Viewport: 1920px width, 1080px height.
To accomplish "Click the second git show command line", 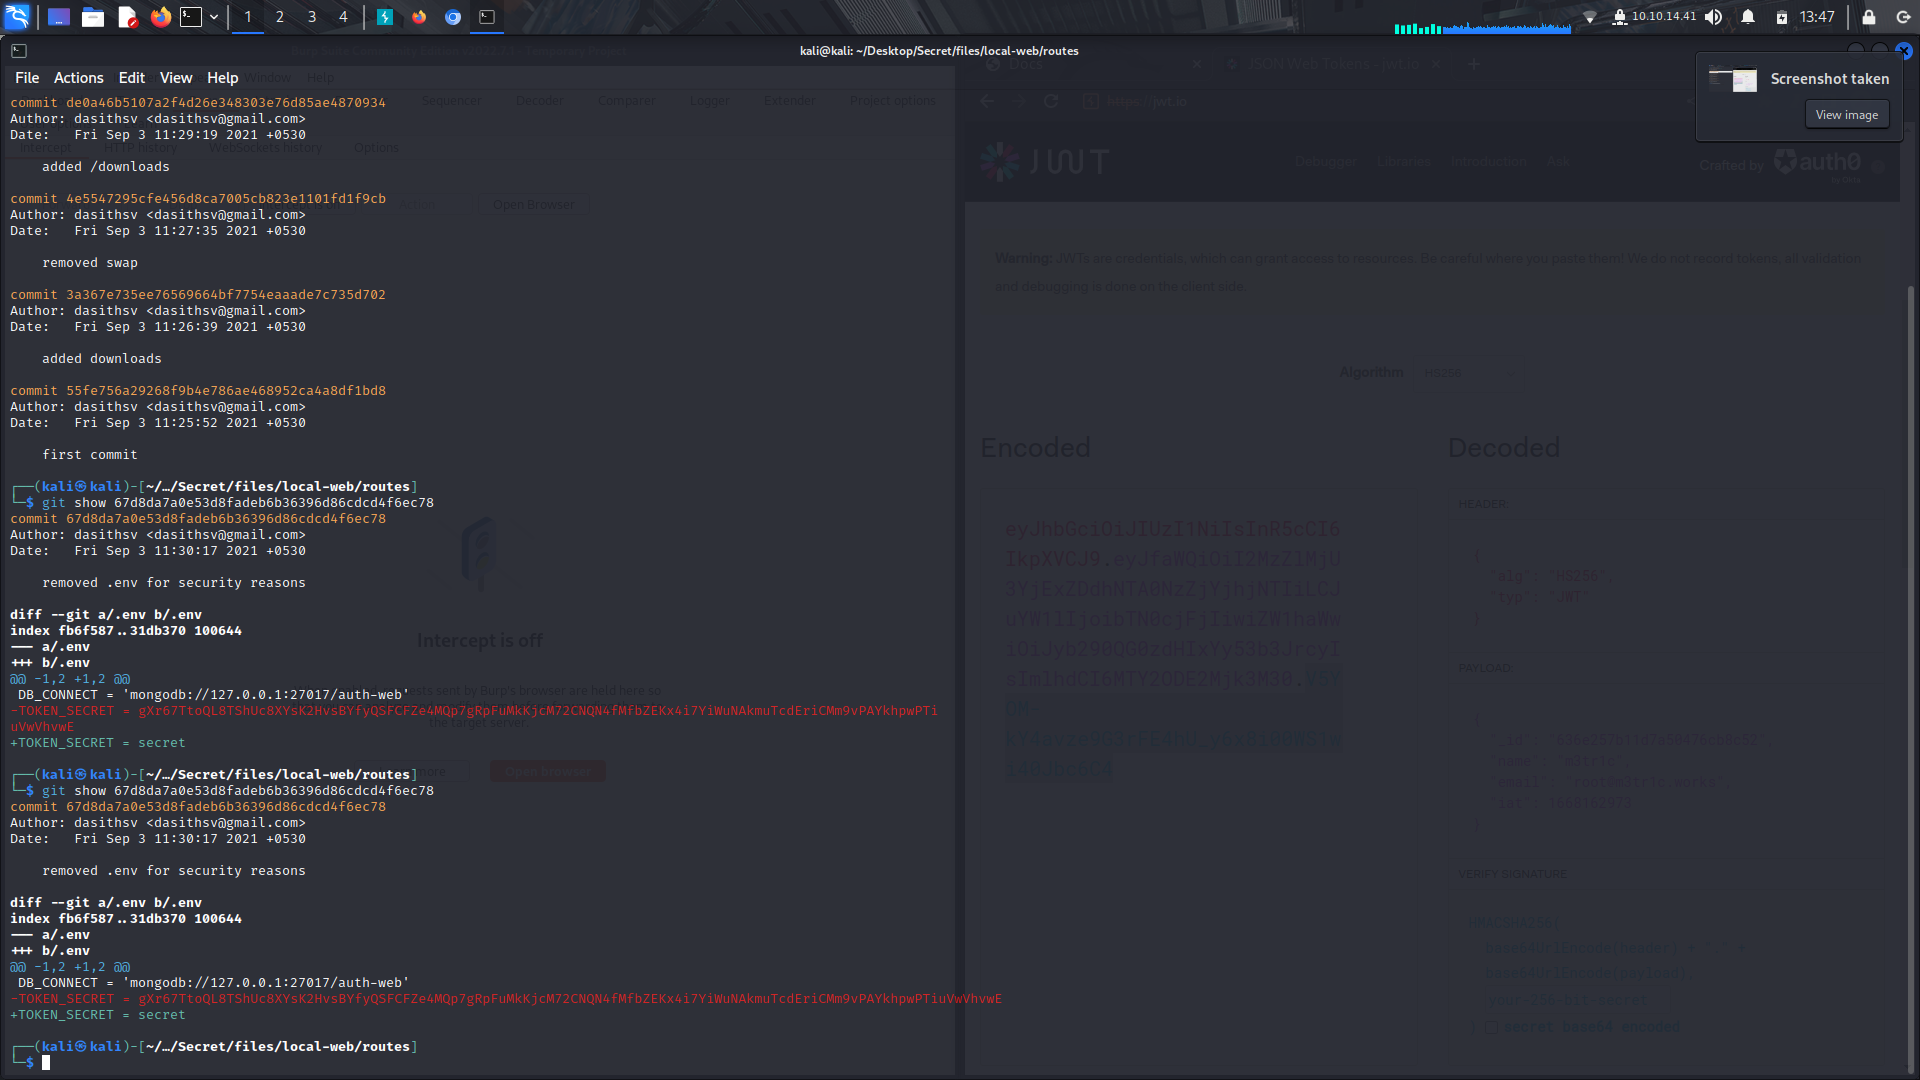I will point(238,791).
